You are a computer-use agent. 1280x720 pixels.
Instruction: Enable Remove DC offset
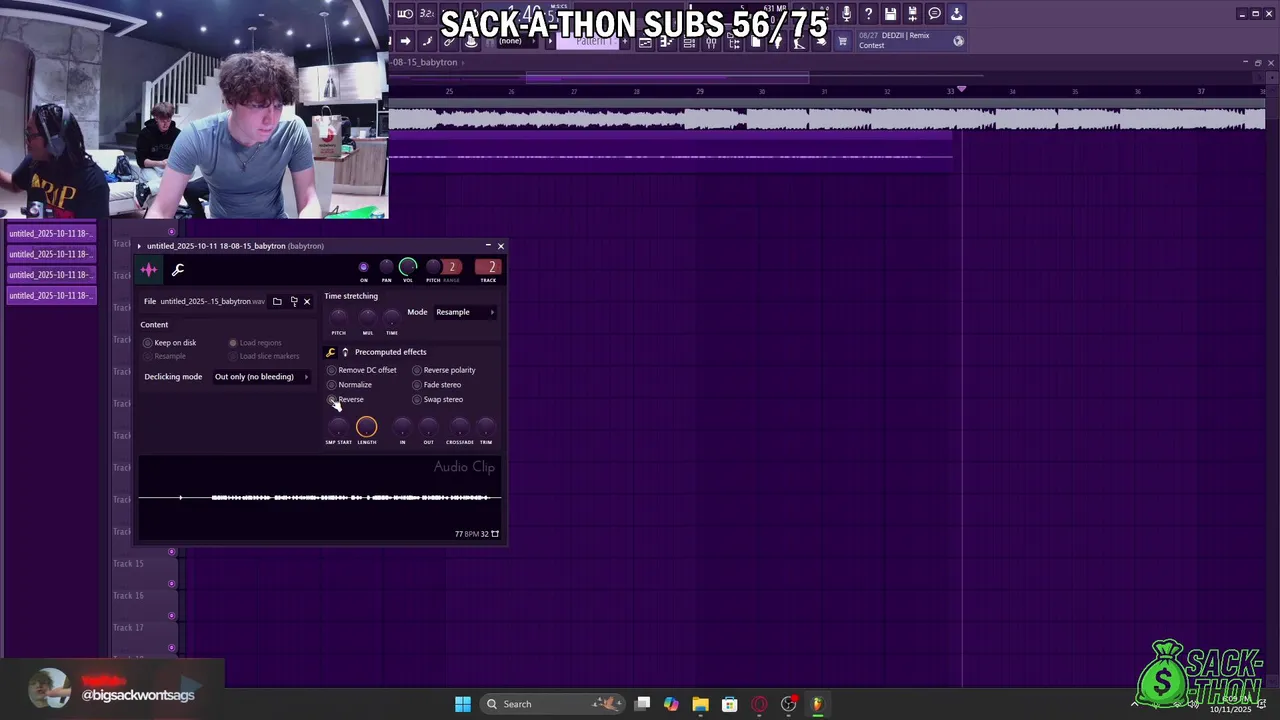pos(362,370)
